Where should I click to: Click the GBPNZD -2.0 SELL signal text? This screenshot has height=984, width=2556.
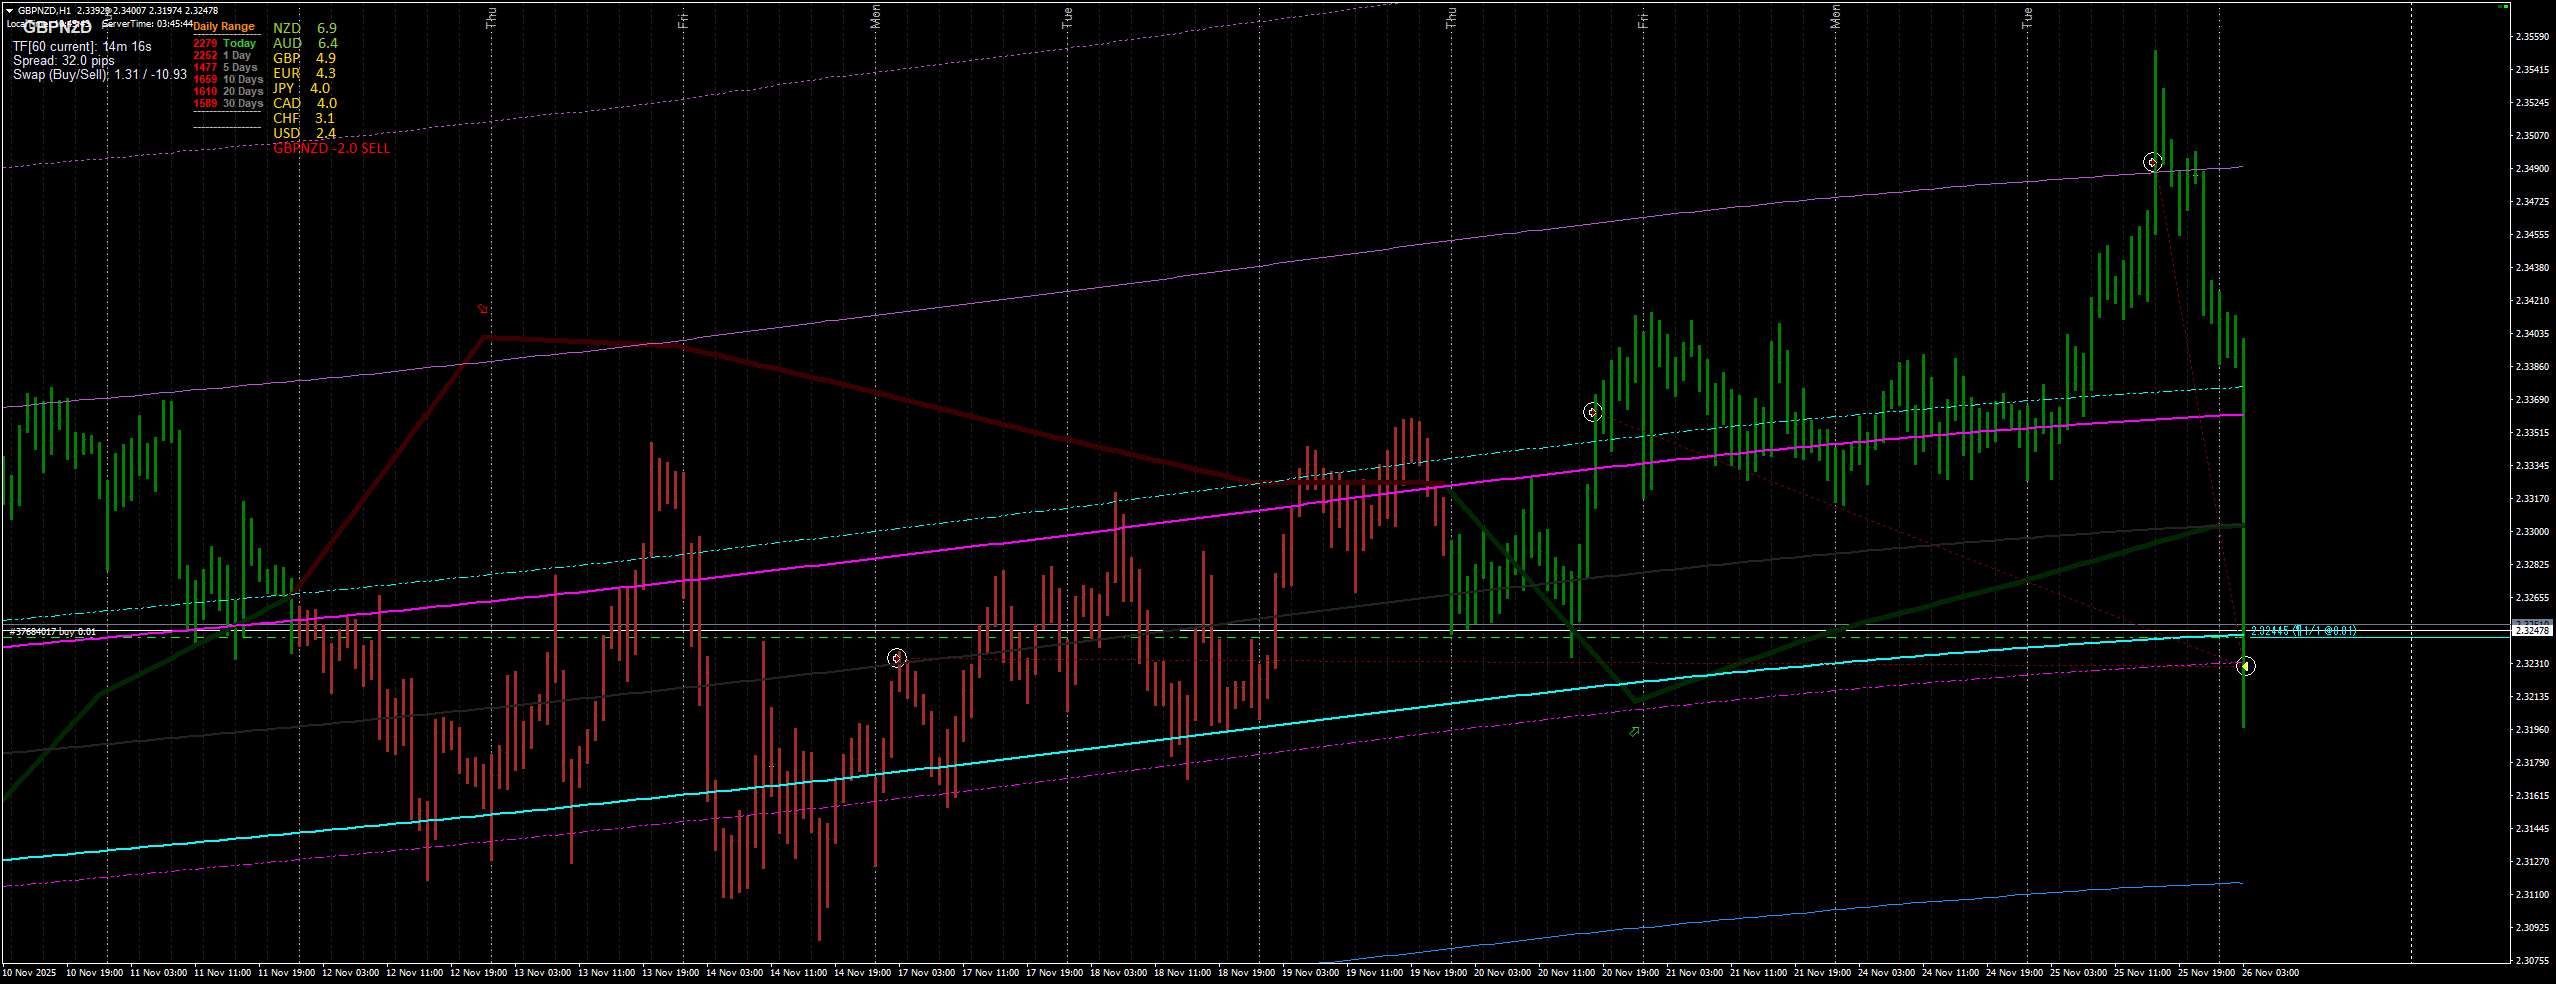click(x=331, y=148)
